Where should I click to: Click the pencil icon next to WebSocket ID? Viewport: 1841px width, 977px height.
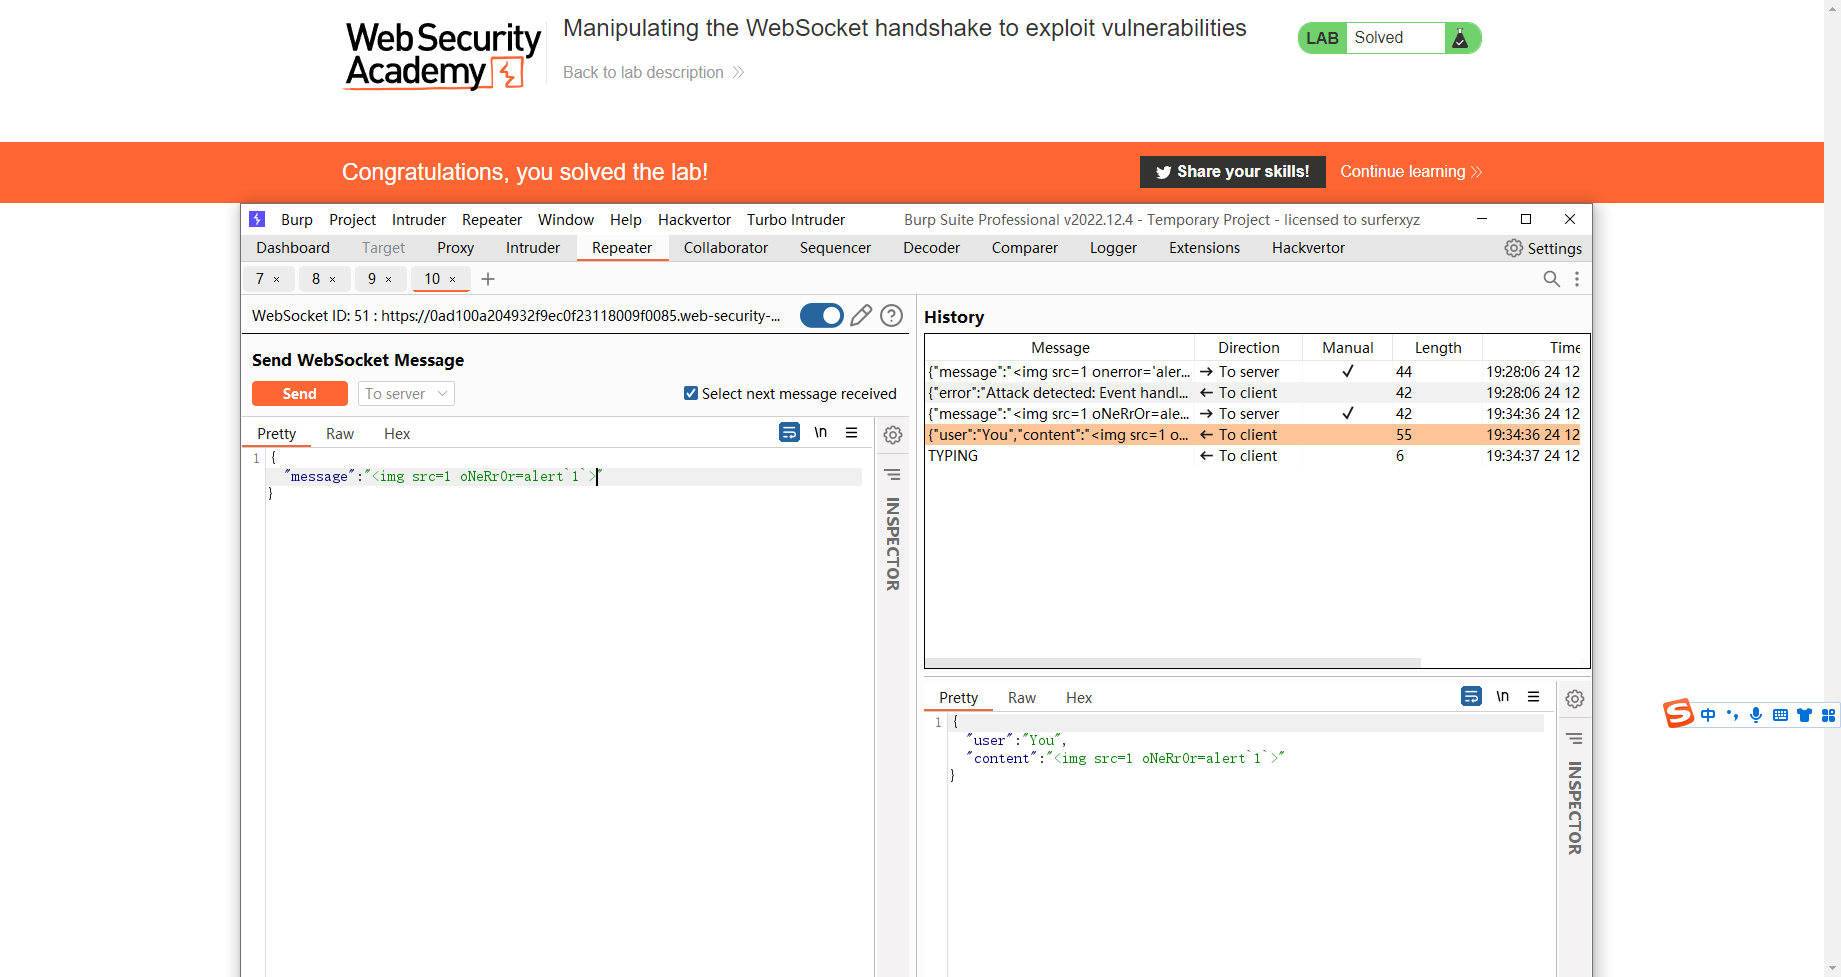[x=861, y=315]
